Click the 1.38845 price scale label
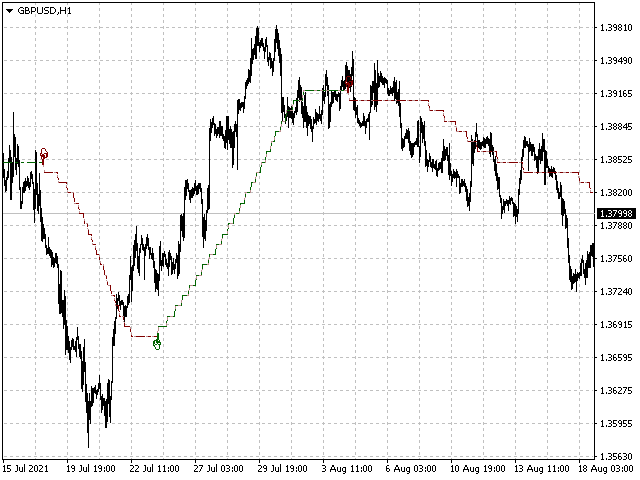Viewport: 640px width, 480px height. (x=616, y=127)
